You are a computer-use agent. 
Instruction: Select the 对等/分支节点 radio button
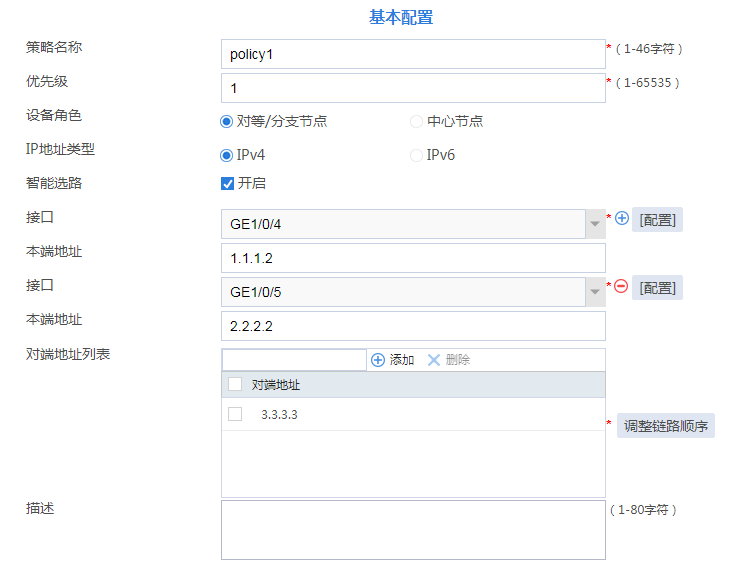tap(226, 122)
